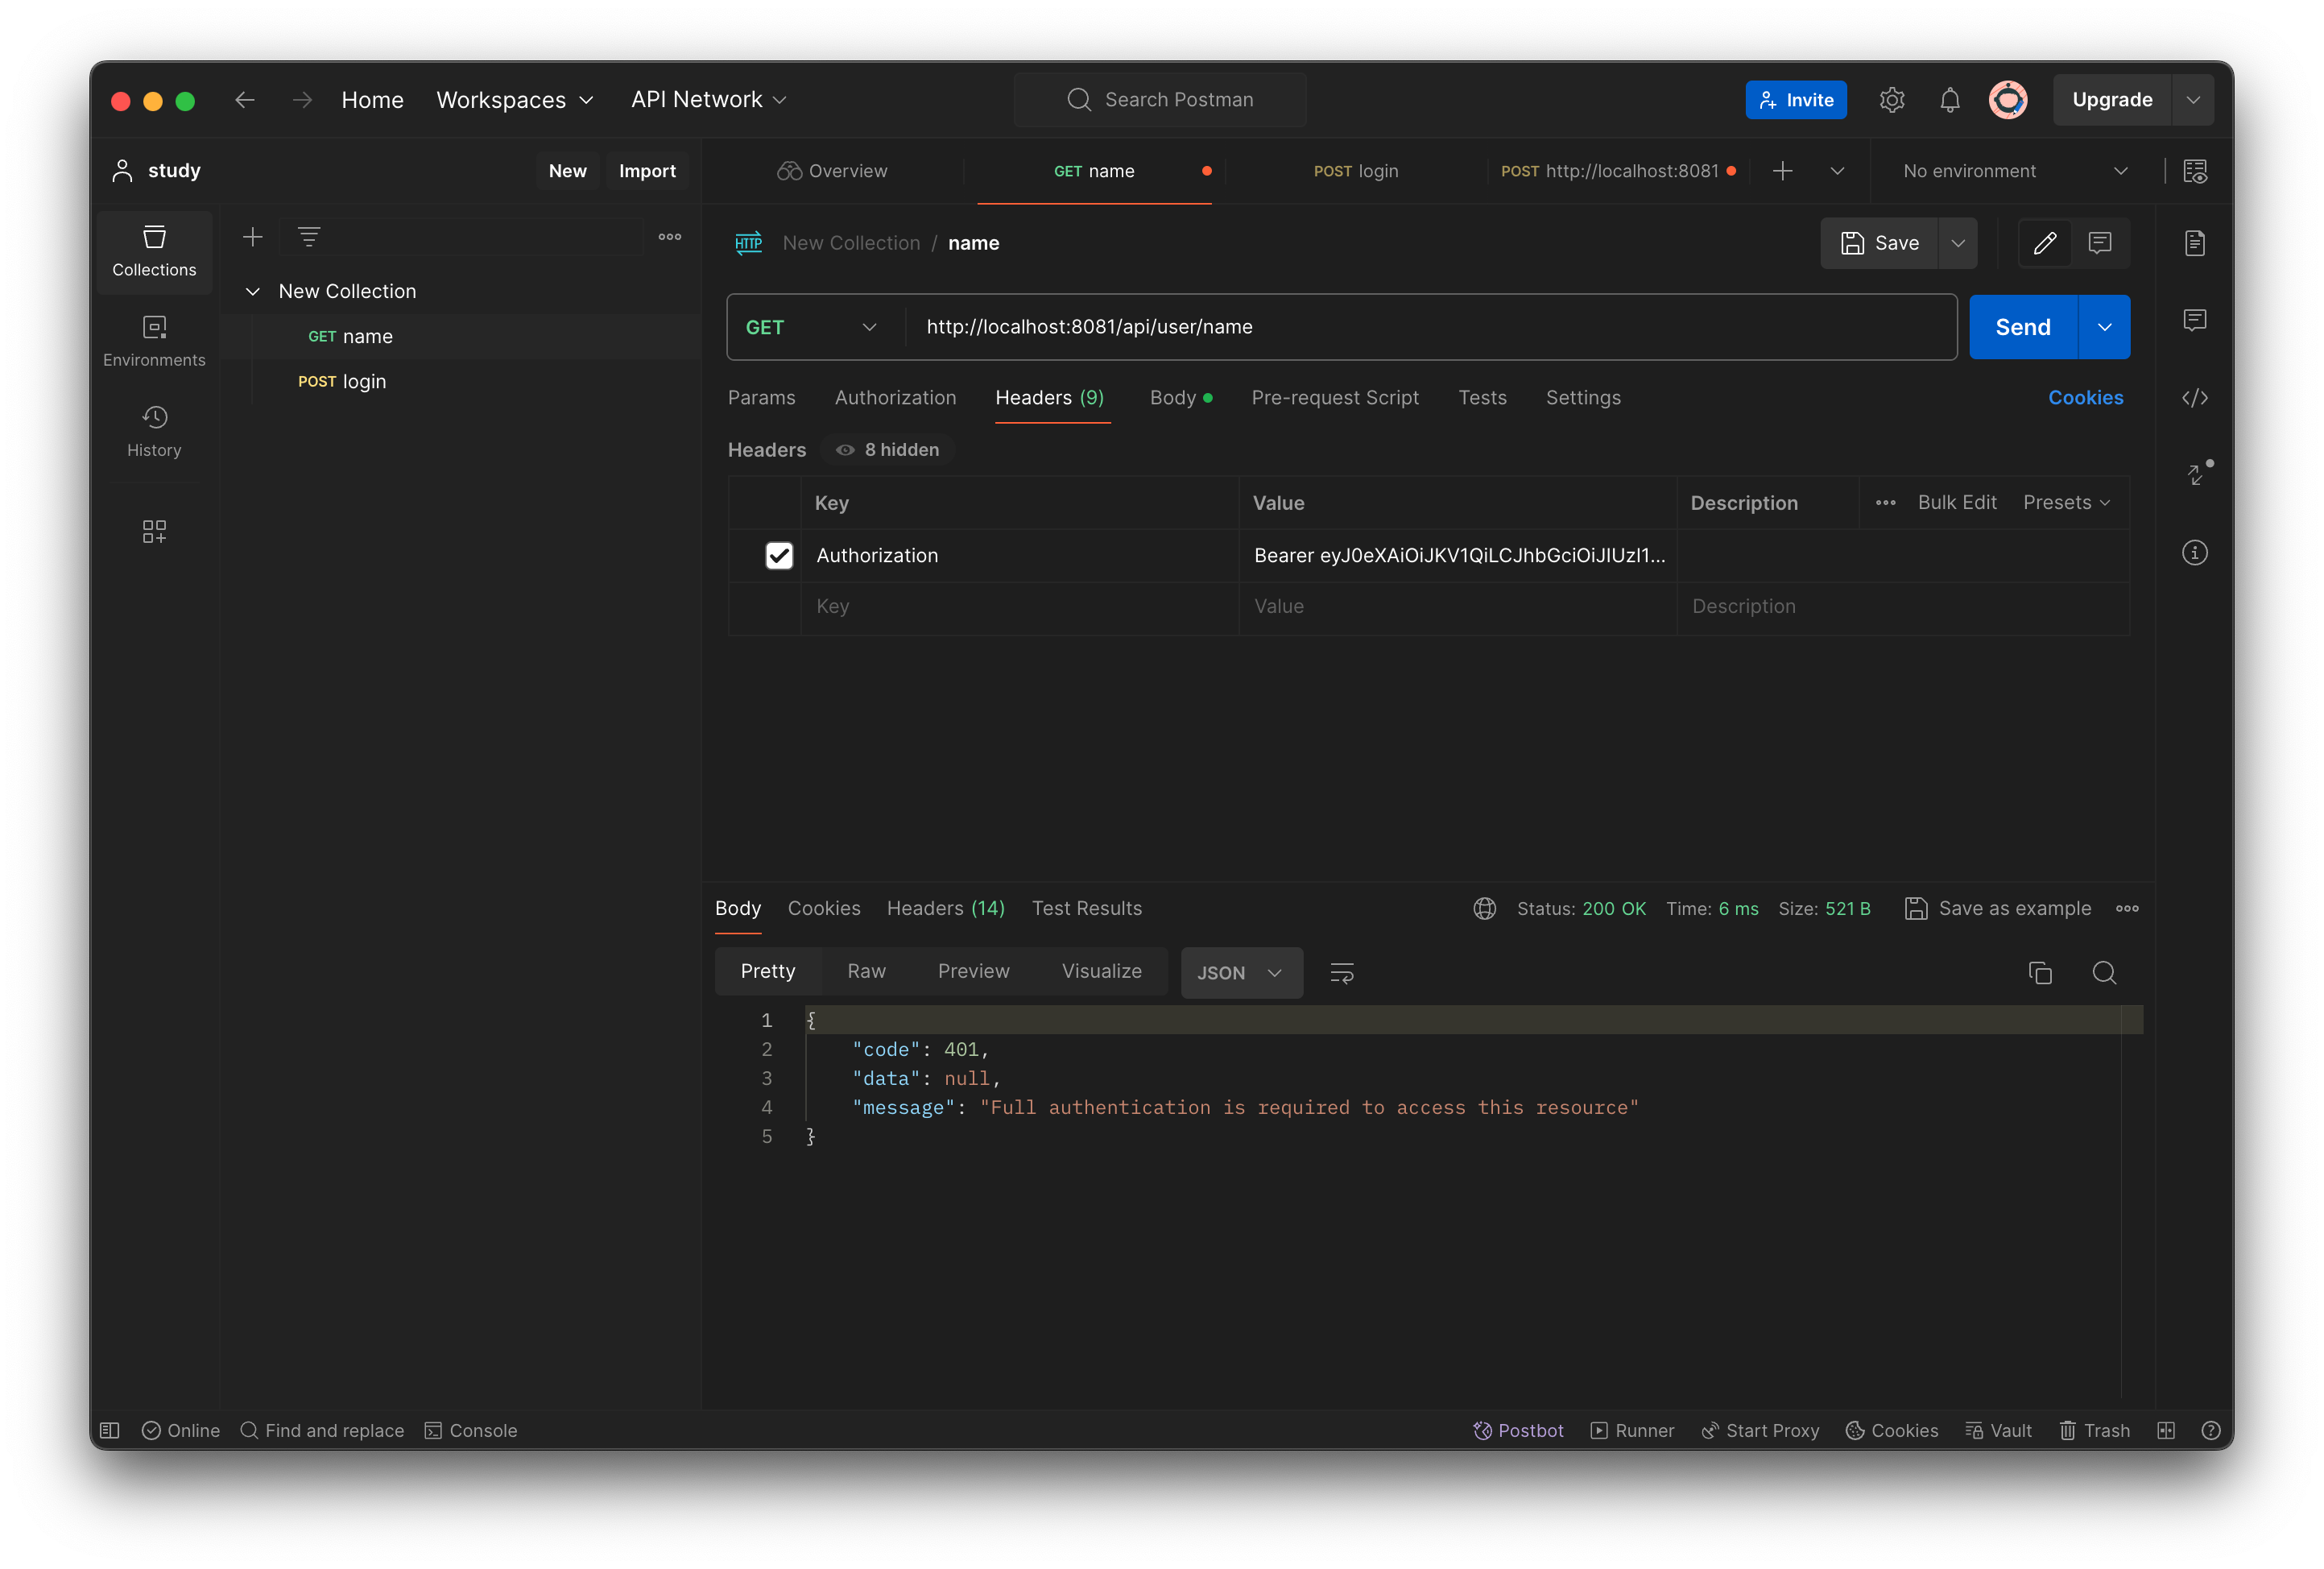Open the environment quick look icon
The image size is (2324, 1569).
2195,171
